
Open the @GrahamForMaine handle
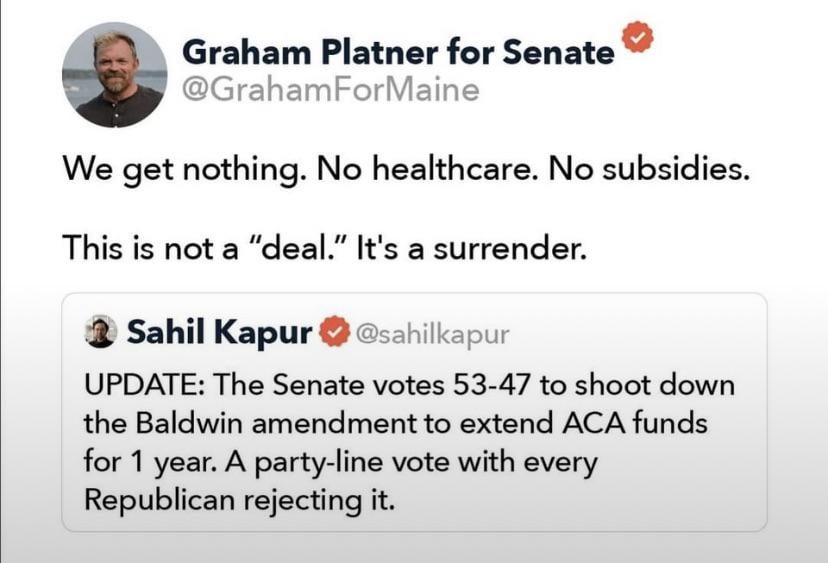pos(331,91)
